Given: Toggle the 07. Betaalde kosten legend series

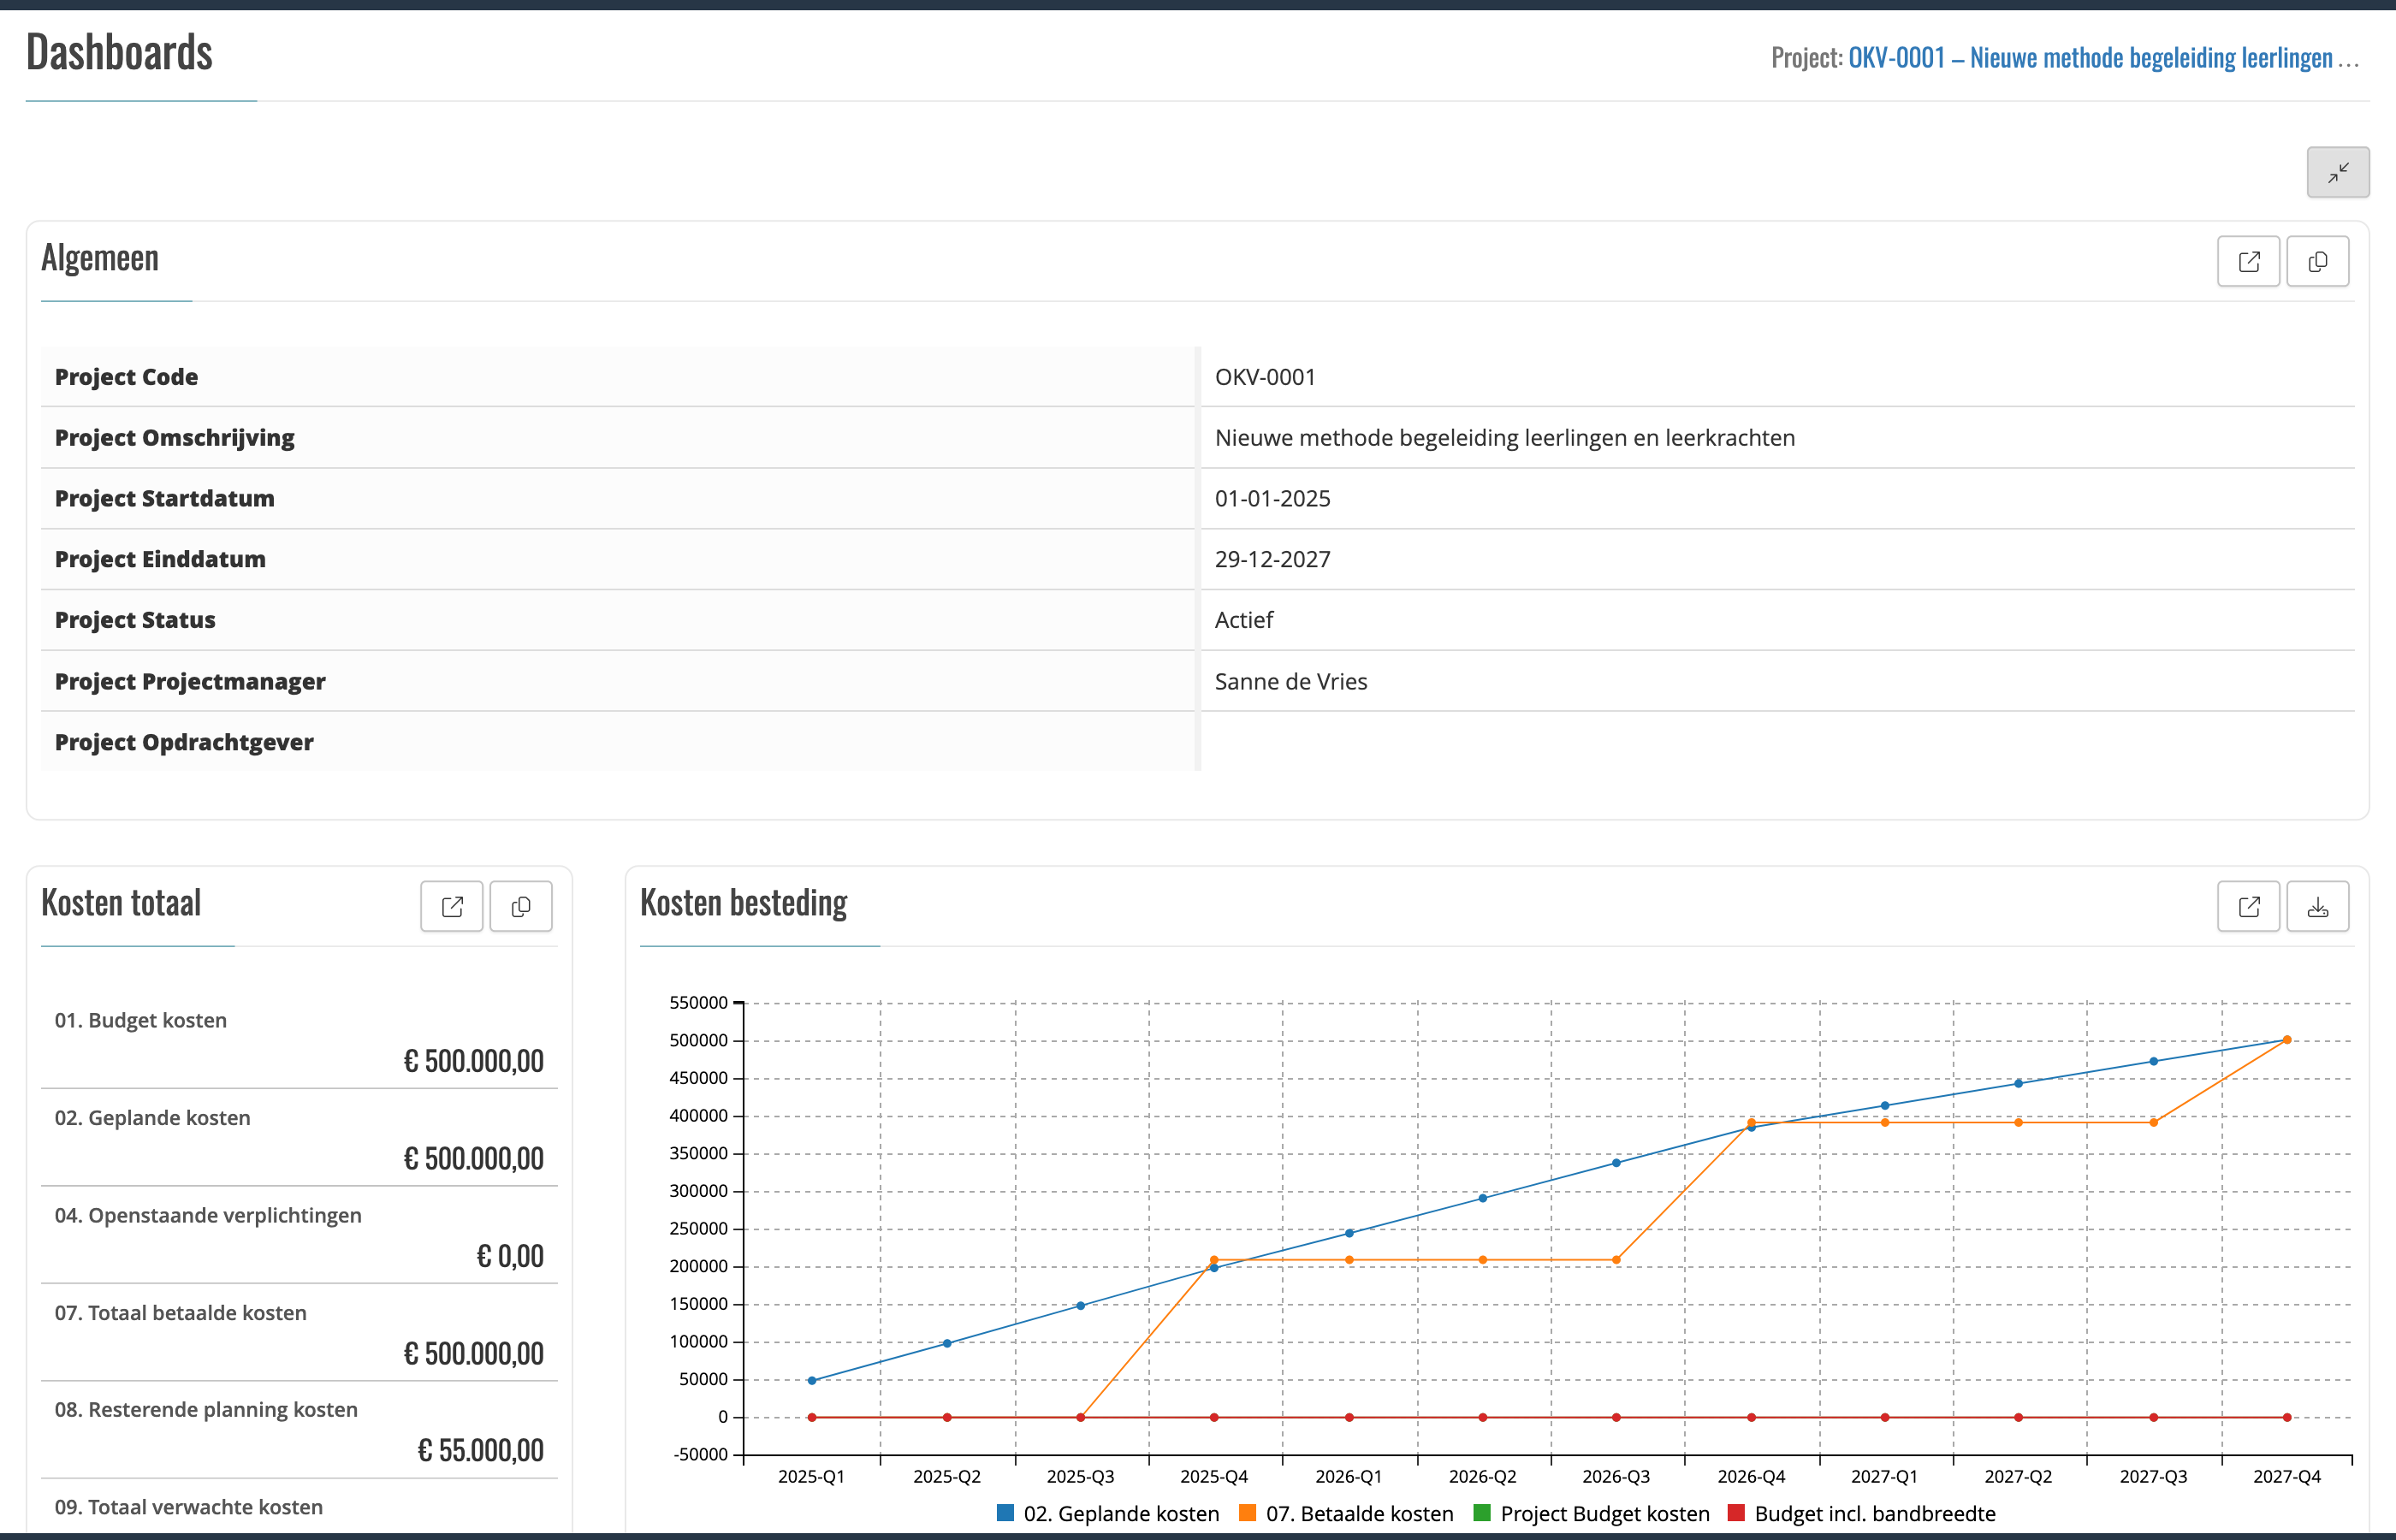Looking at the screenshot, I should click(1358, 1513).
